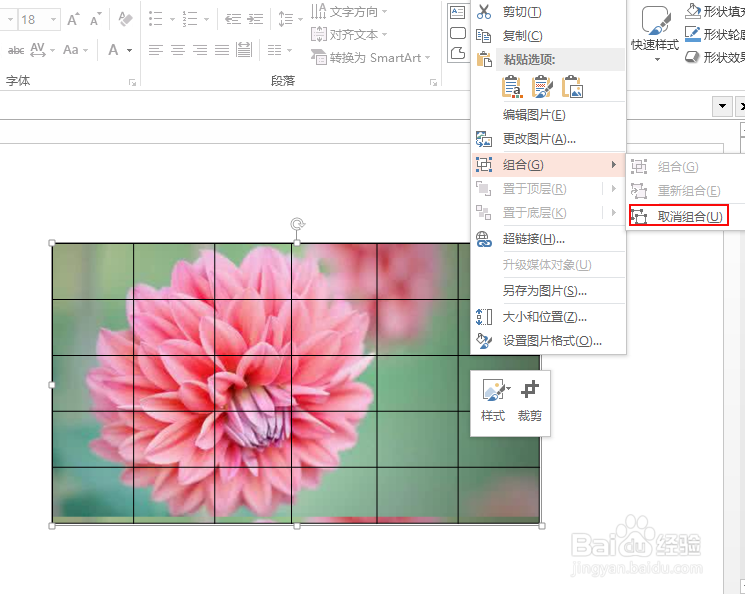The width and height of the screenshot is (745, 594).
Task: Click Ungroup (取消组合) in the submenu
Action: click(x=678, y=217)
